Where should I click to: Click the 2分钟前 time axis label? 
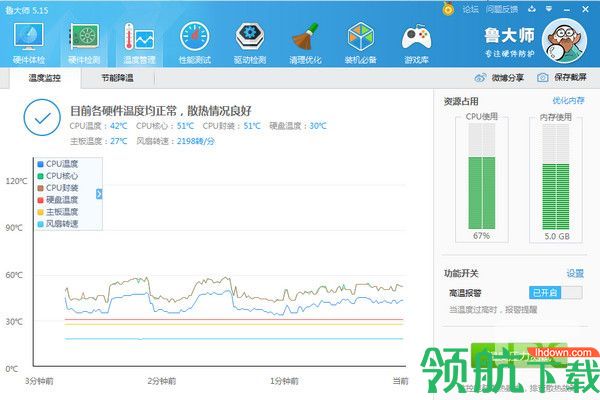tap(161, 381)
